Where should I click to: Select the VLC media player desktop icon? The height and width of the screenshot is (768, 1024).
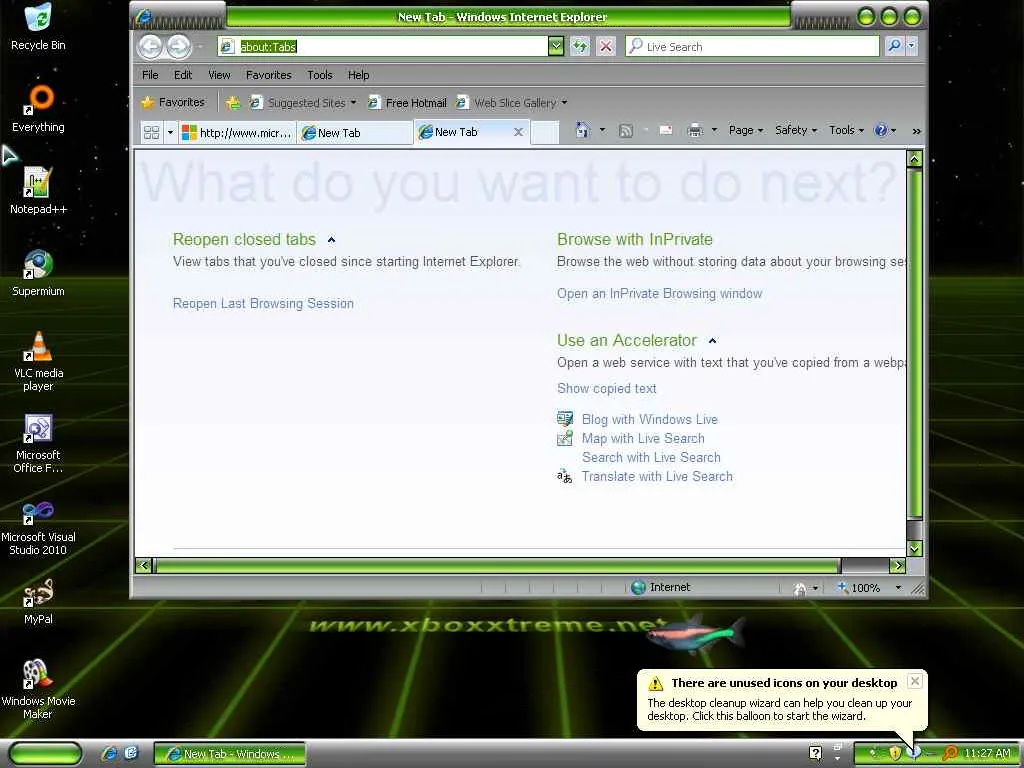[38, 361]
